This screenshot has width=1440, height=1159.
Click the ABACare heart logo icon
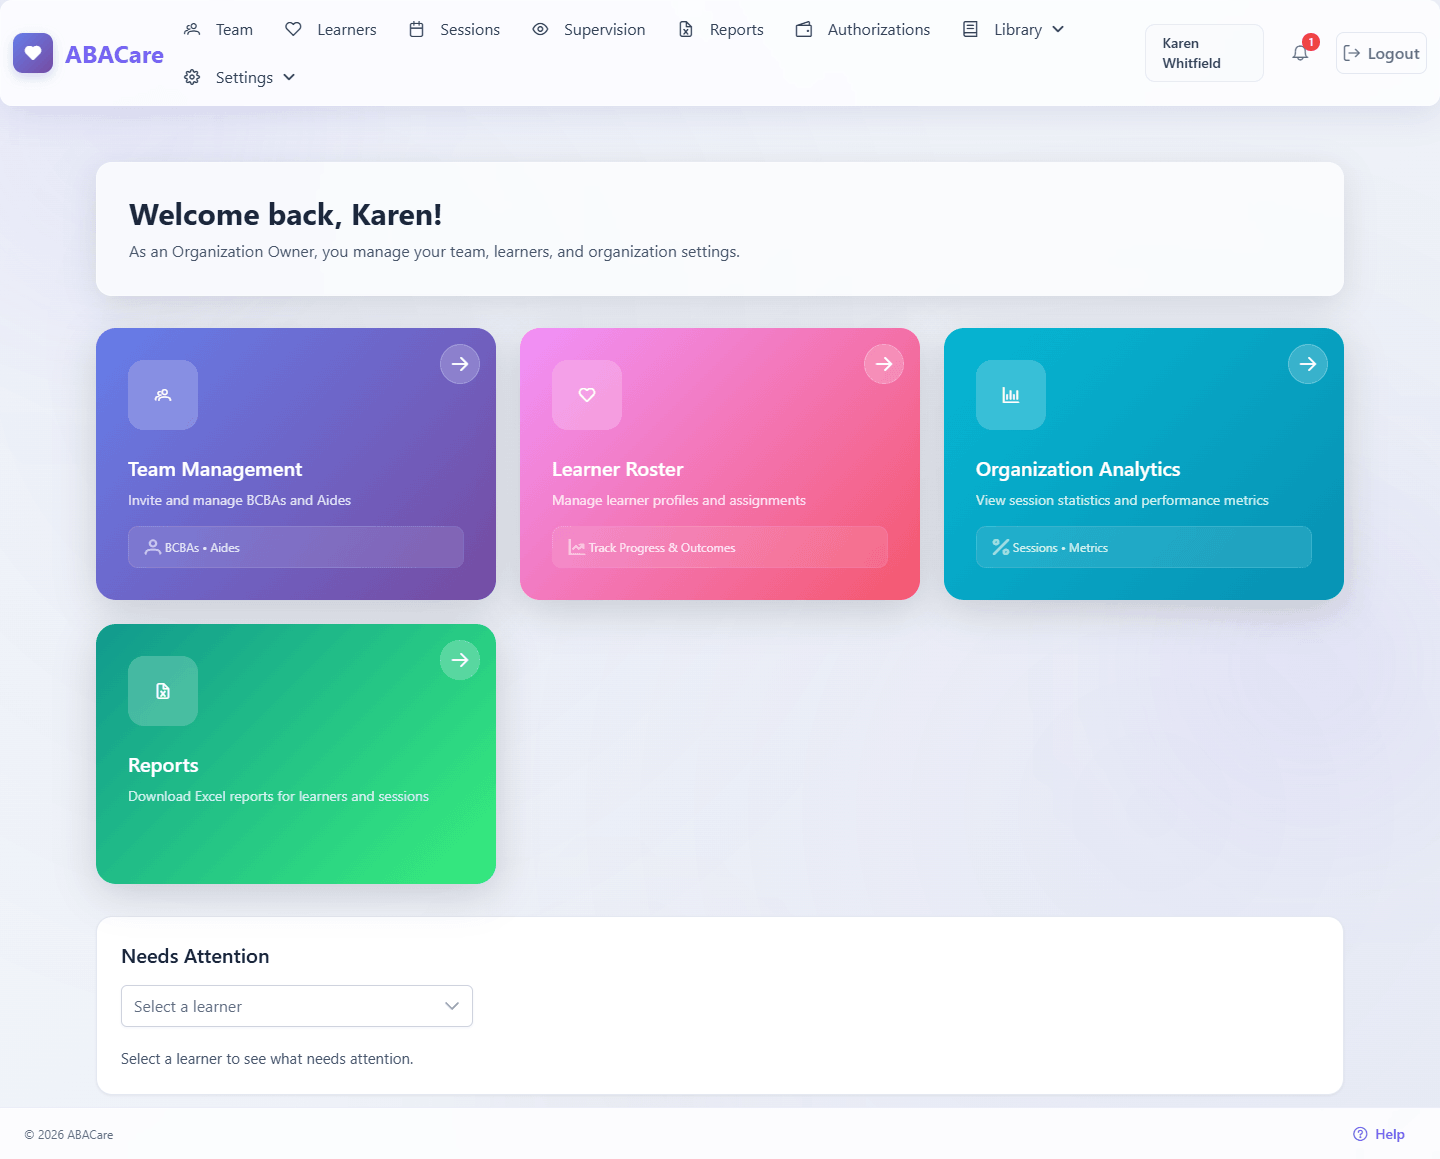pyautogui.click(x=33, y=53)
